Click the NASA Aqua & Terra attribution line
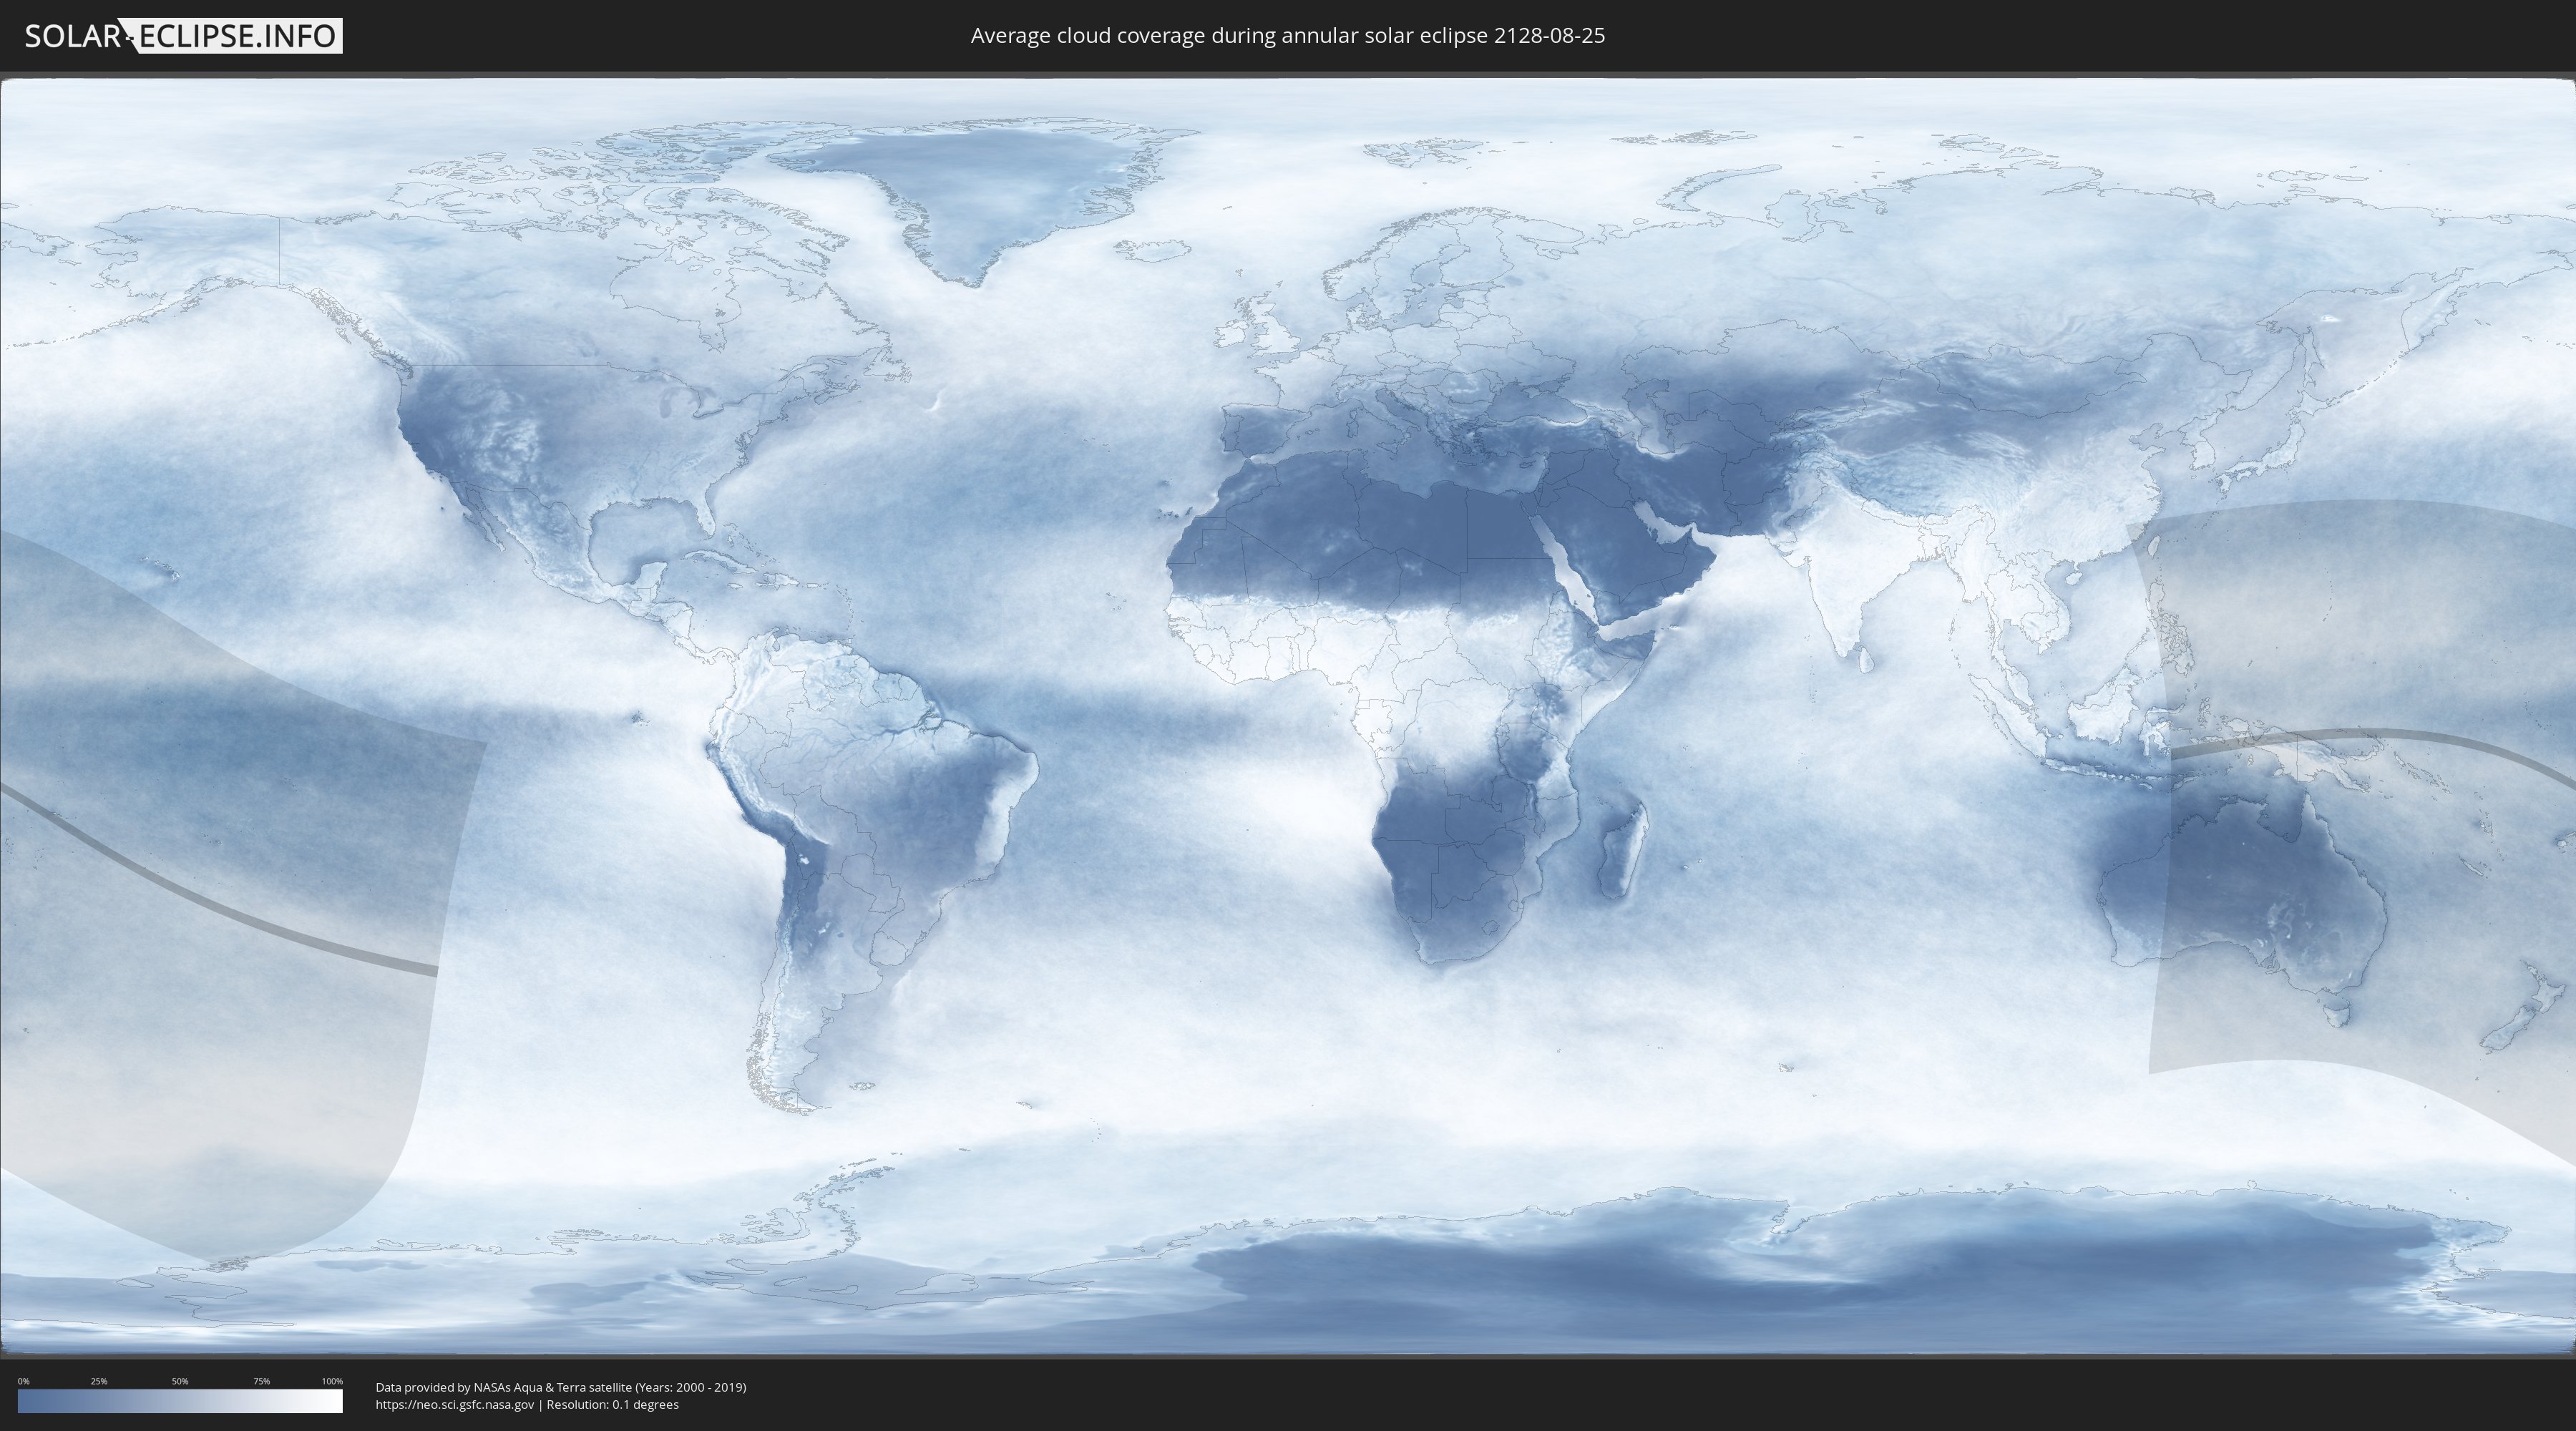Image resolution: width=2576 pixels, height=1431 pixels. tap(560, 1387)
